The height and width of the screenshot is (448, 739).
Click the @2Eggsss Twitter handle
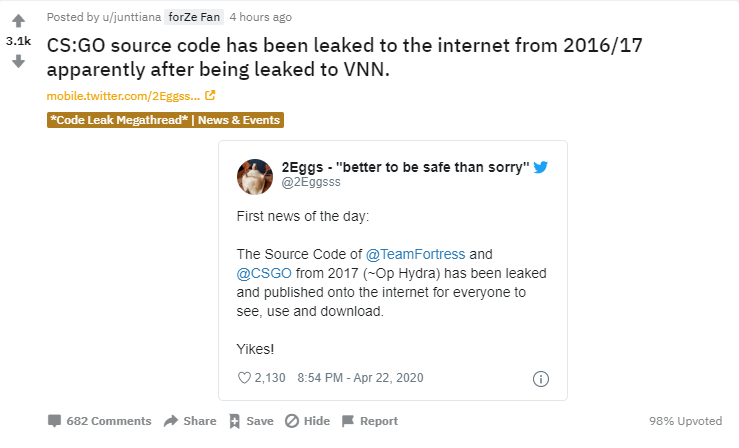tap(311, 184)
